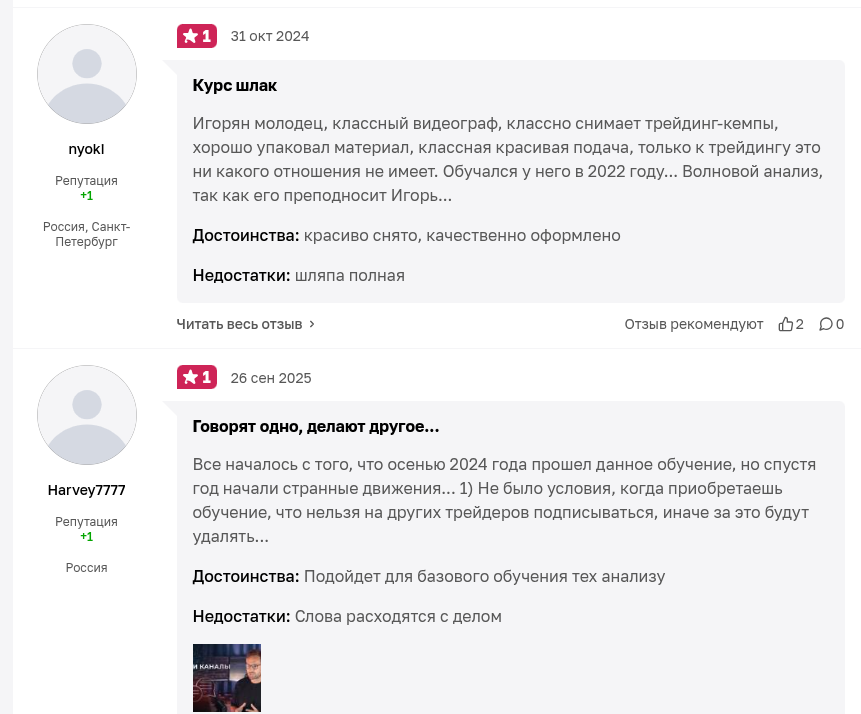Open review title 'Курс шлак'
This screenshot has height=714, width=861.
coord(235,85)
